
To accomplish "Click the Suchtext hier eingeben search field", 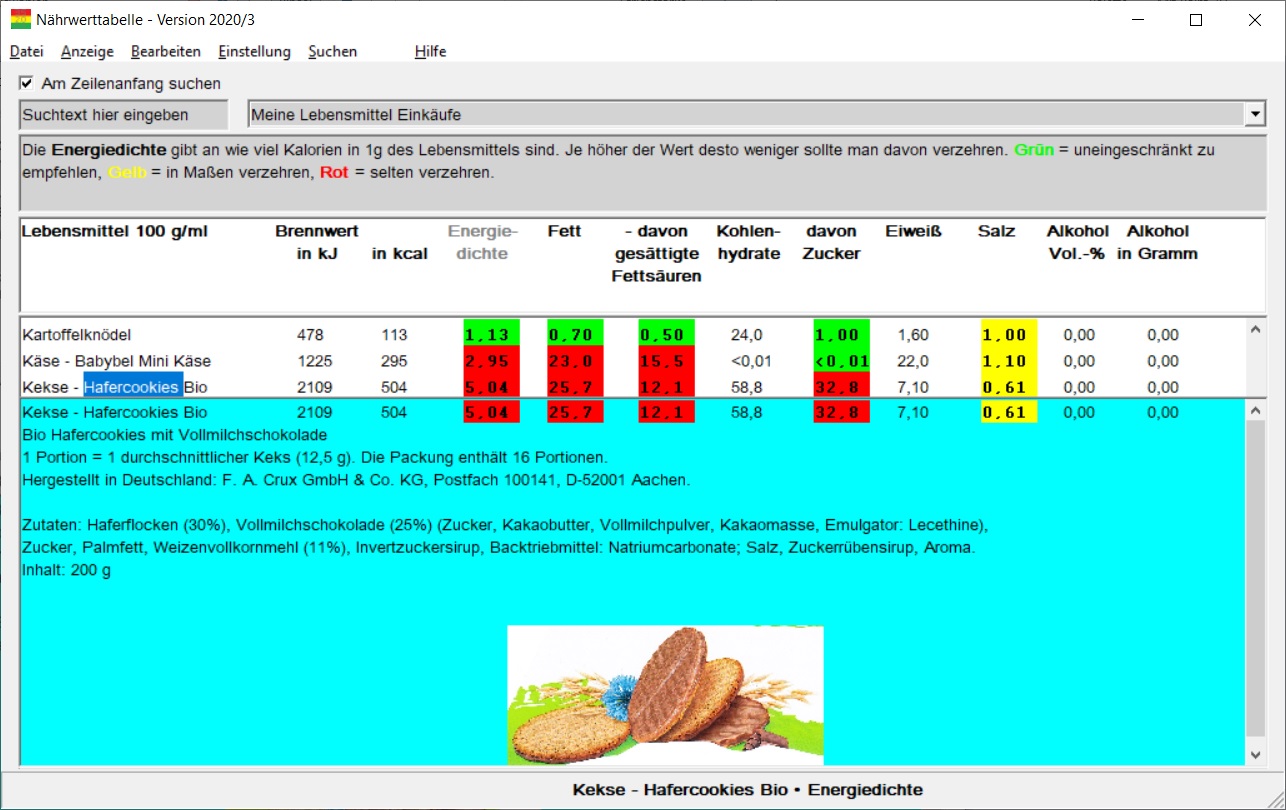I will pyautogui.click(x=123, y=115).
